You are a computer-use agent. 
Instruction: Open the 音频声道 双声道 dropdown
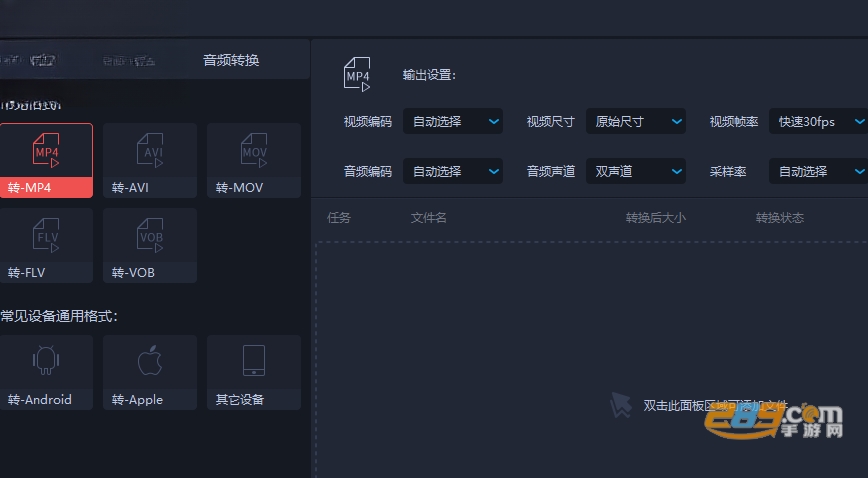point(636,171)
